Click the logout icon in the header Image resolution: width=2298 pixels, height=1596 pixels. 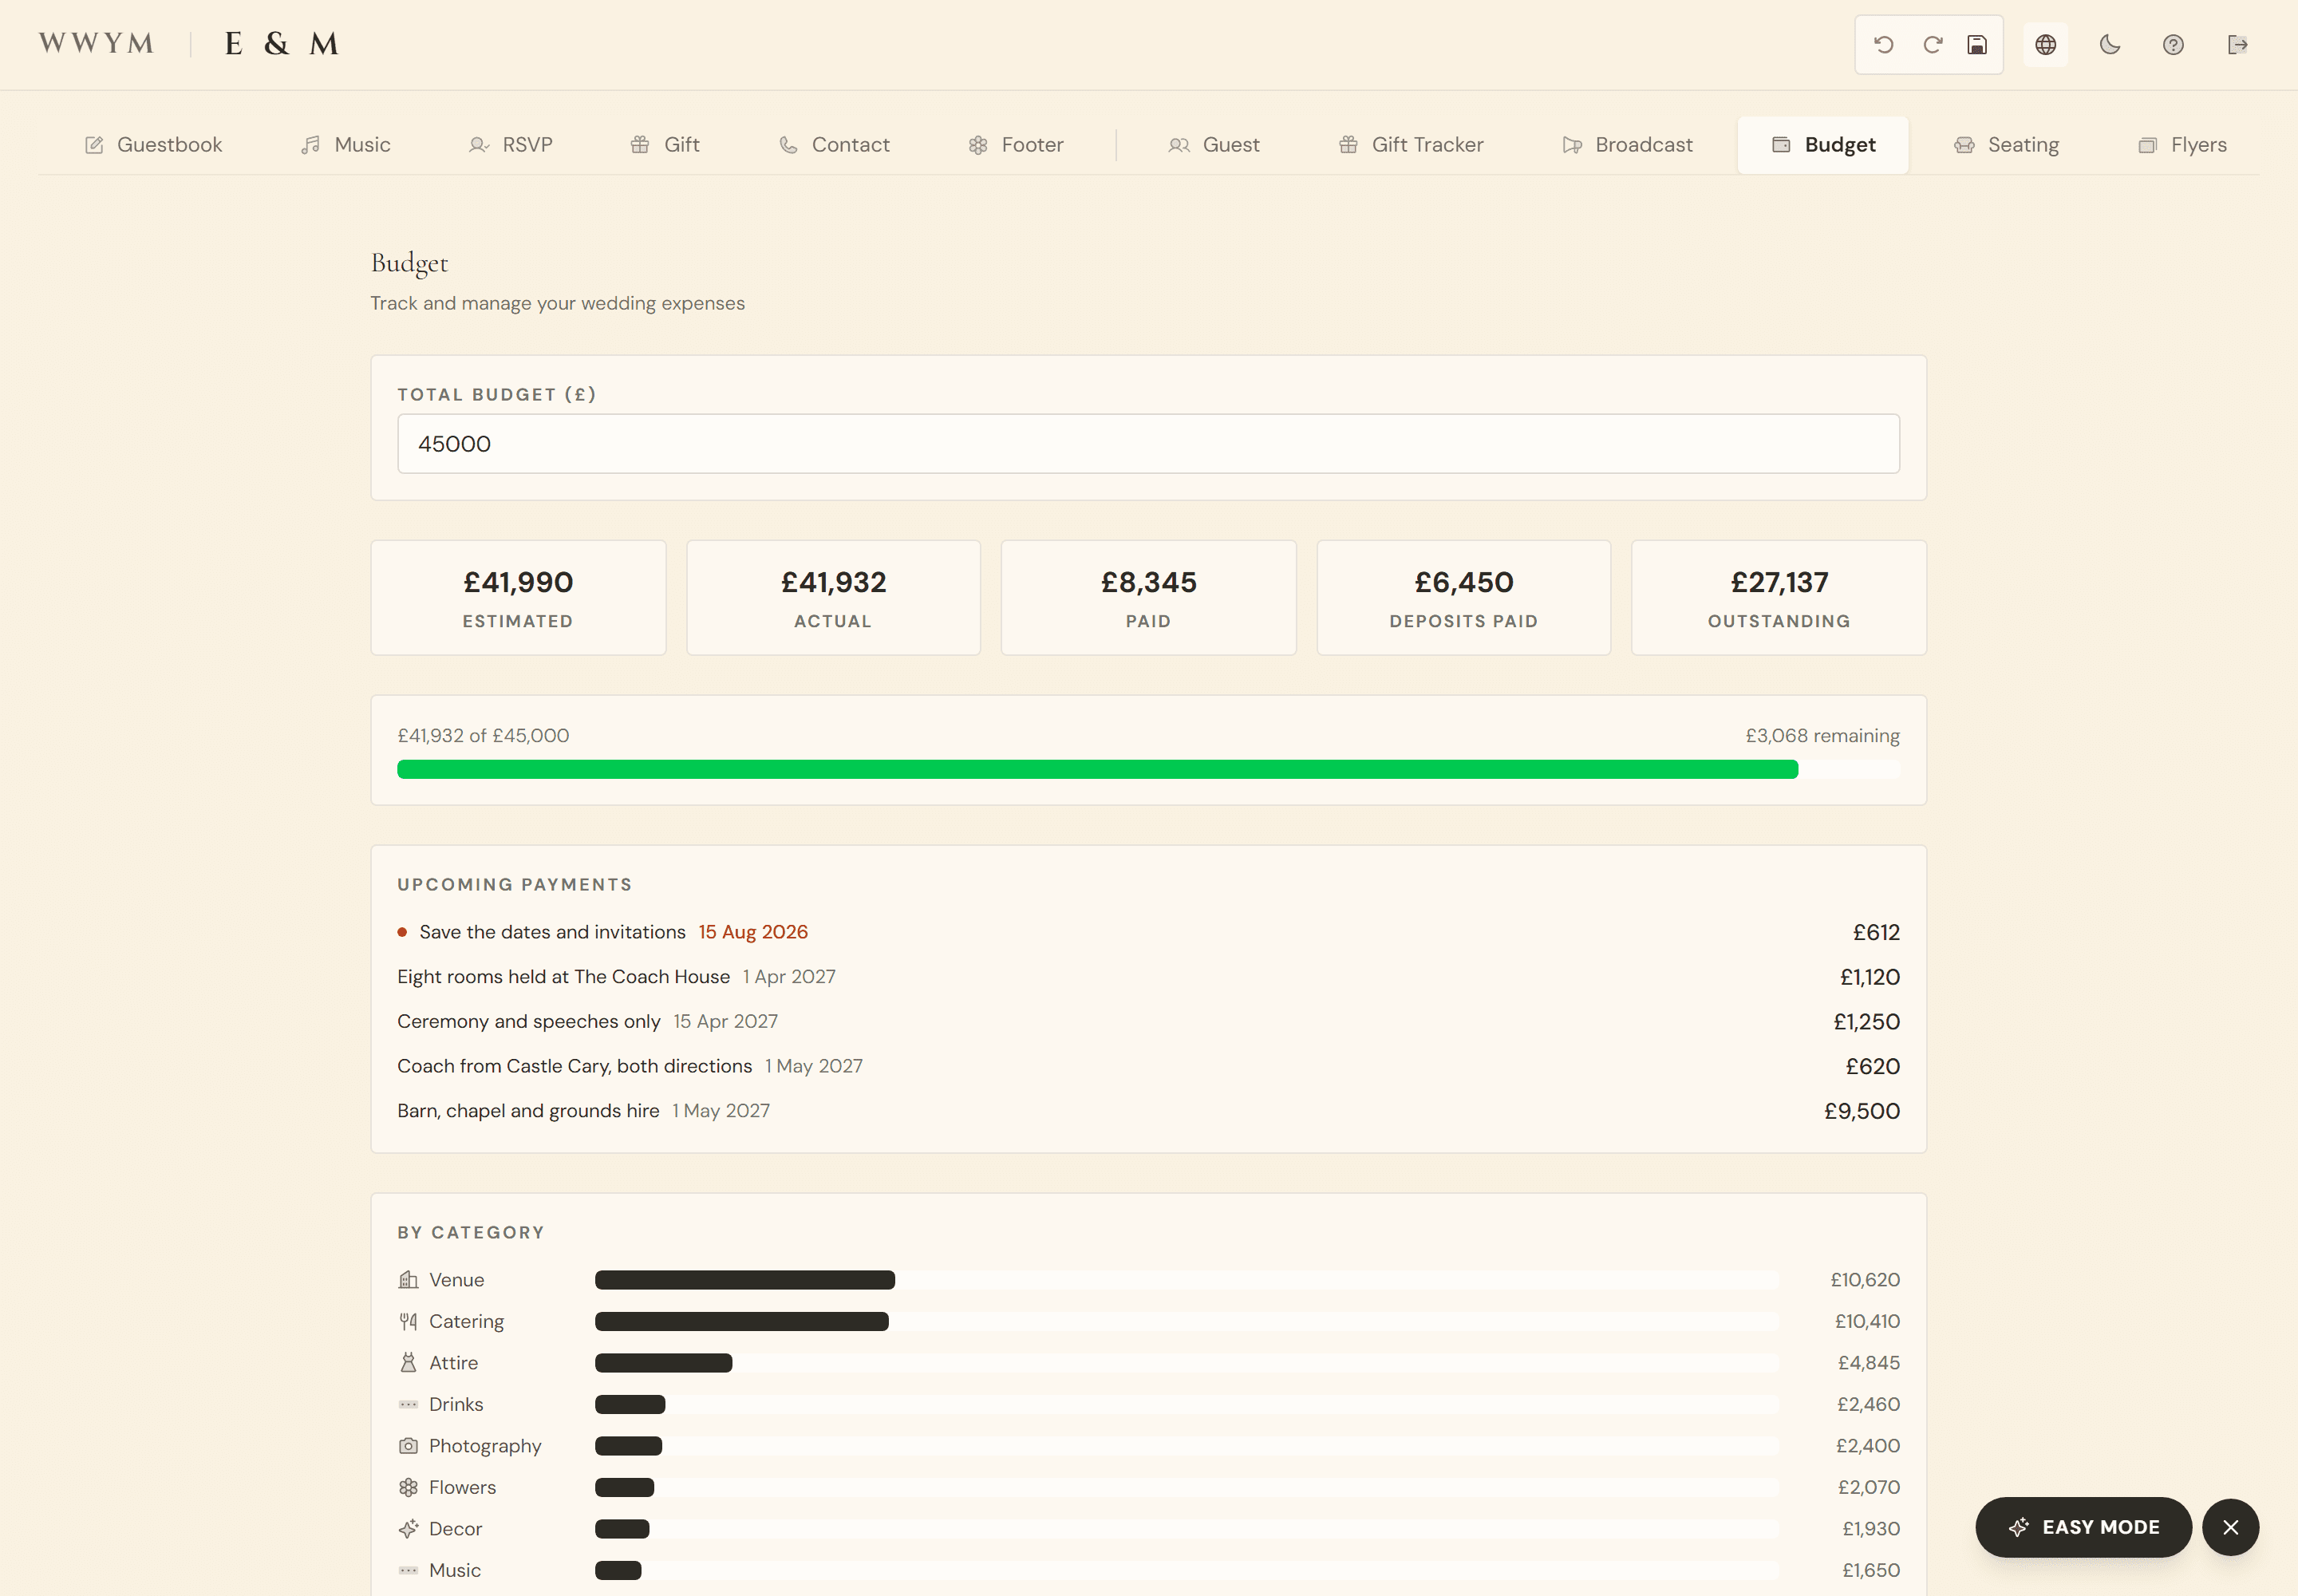2238,45
